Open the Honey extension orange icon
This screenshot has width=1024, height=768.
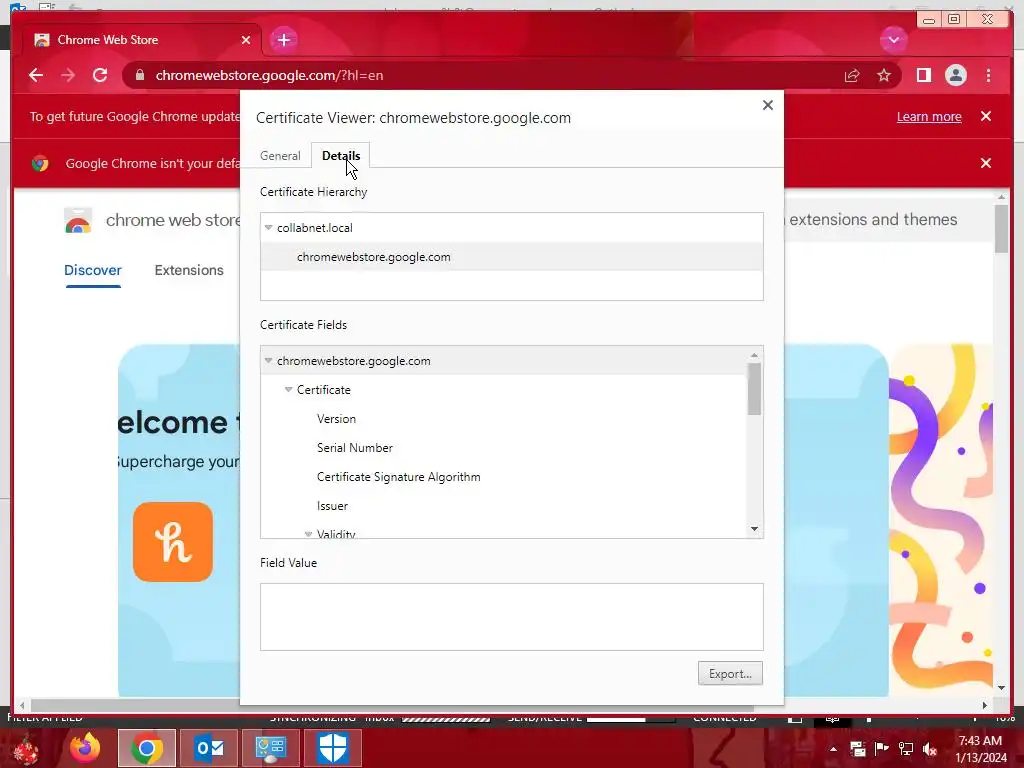[x=172, y=541]
